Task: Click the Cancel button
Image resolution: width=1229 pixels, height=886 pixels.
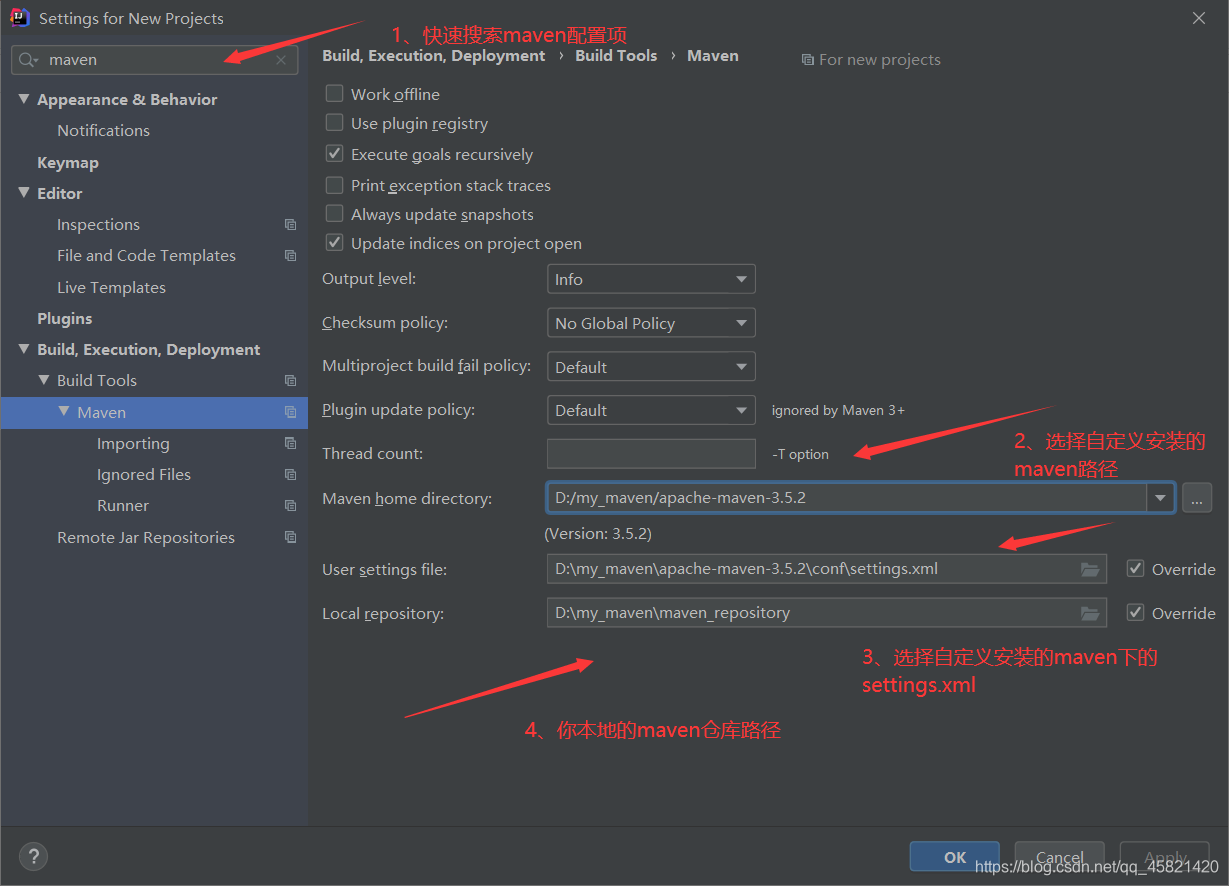Action: pyautogui.click(x=1060, y=857)
